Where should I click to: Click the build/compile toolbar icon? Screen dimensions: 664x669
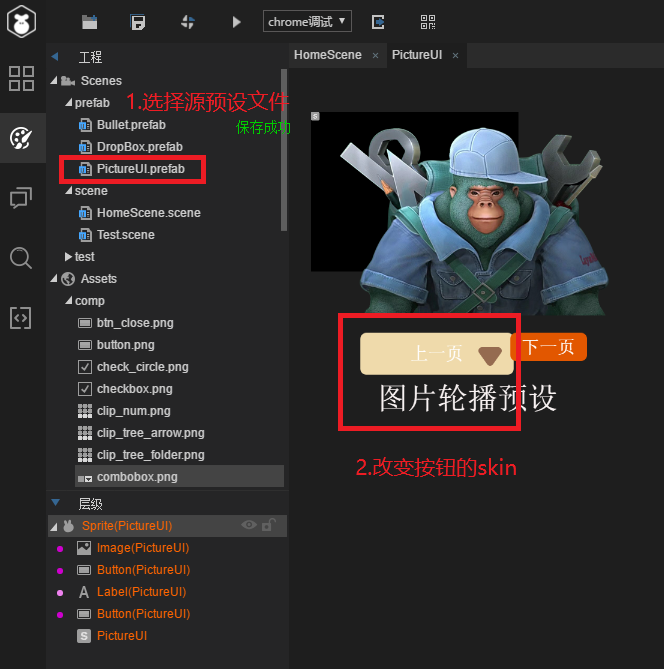coord(188,22)
